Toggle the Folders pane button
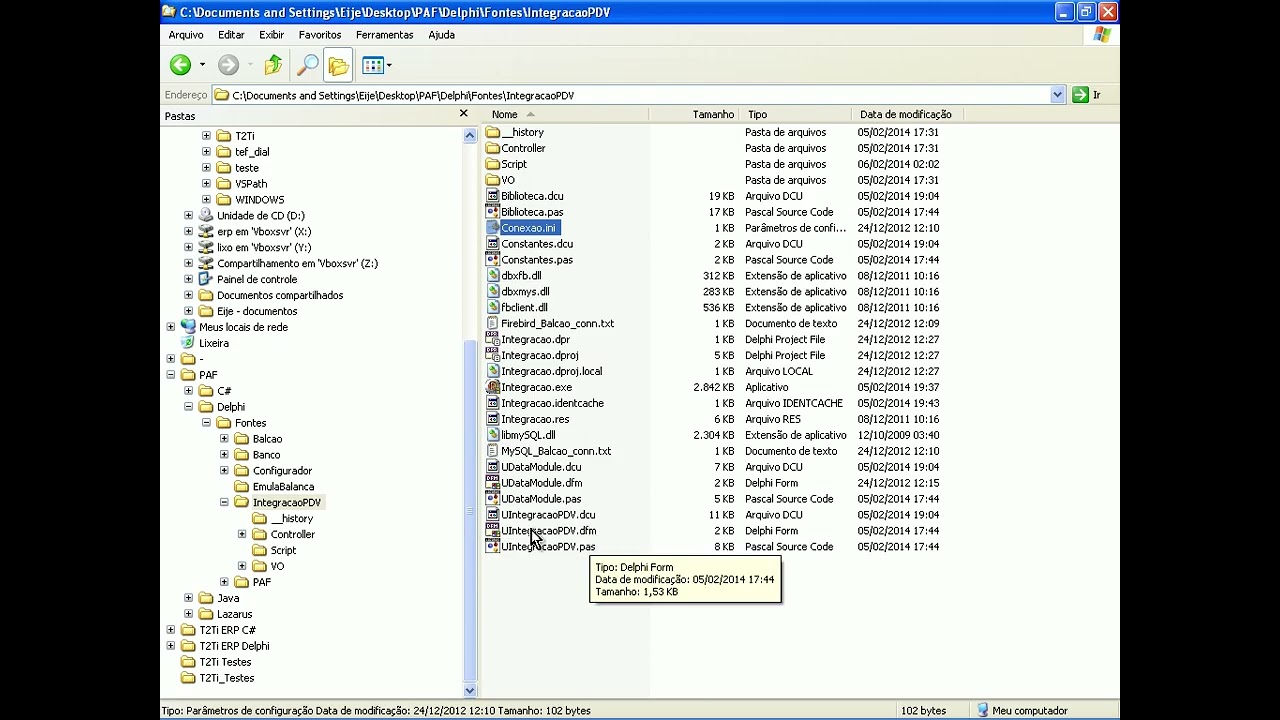The width and height of the screenshot is (1280, 720). 338,65
